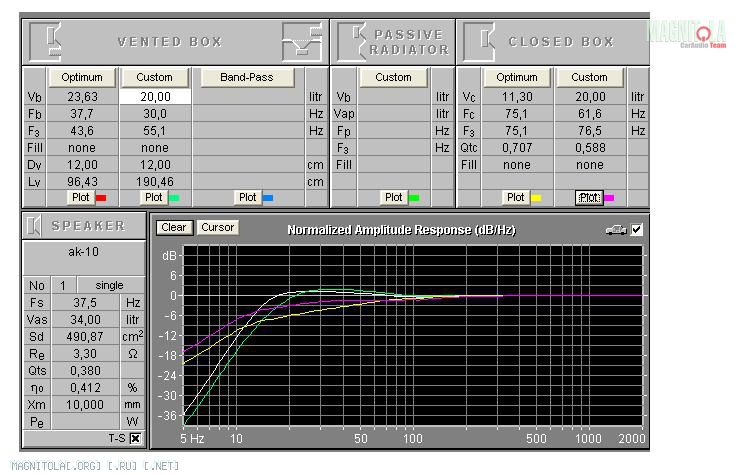Click red swatch beside vented Optimum Plot
The image size is (746, 475).
pos(101,198)
